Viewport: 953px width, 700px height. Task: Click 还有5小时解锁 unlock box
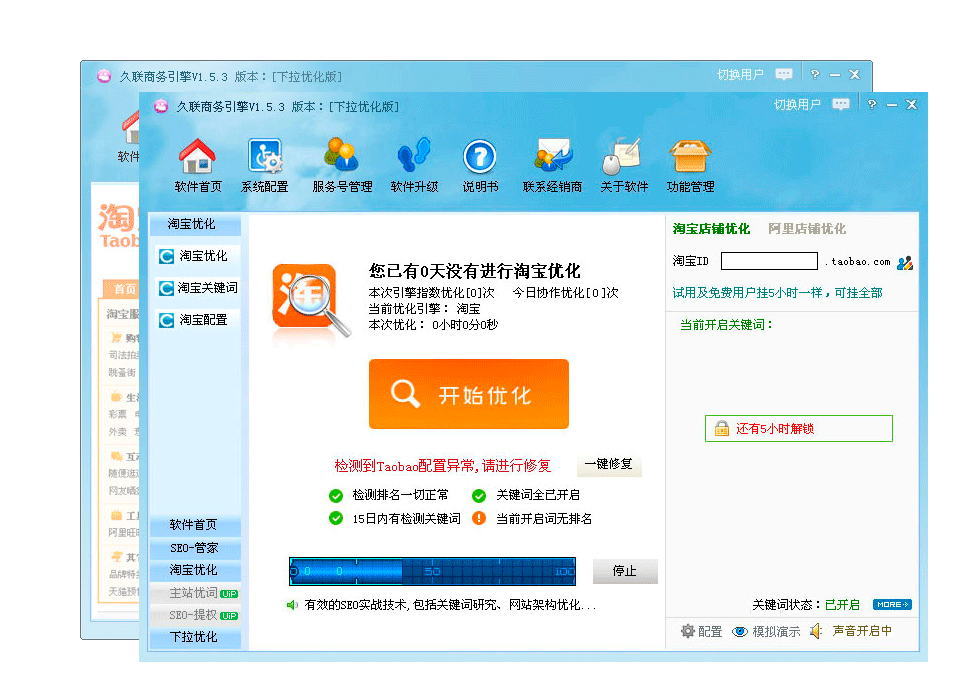pos(799,428)
